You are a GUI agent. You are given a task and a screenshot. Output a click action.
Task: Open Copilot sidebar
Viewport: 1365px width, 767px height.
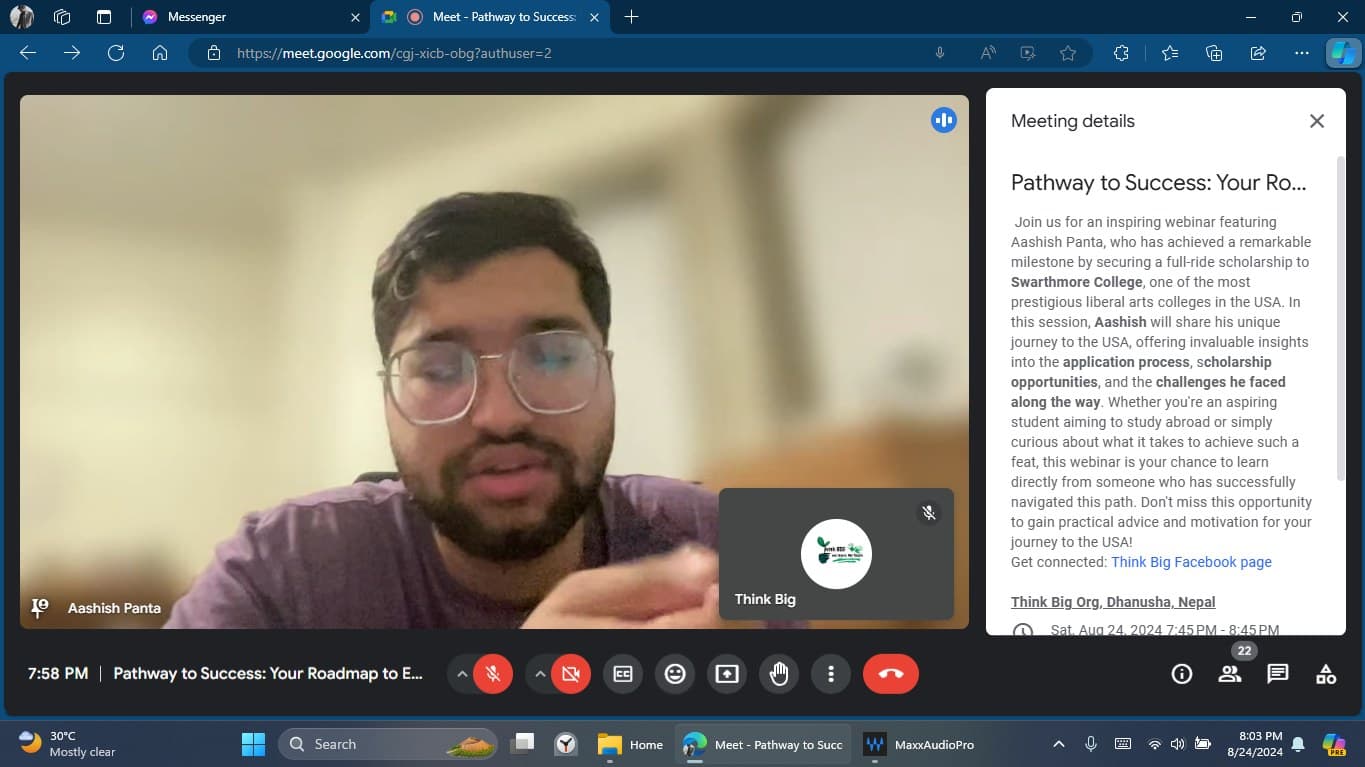[1343, 53]
